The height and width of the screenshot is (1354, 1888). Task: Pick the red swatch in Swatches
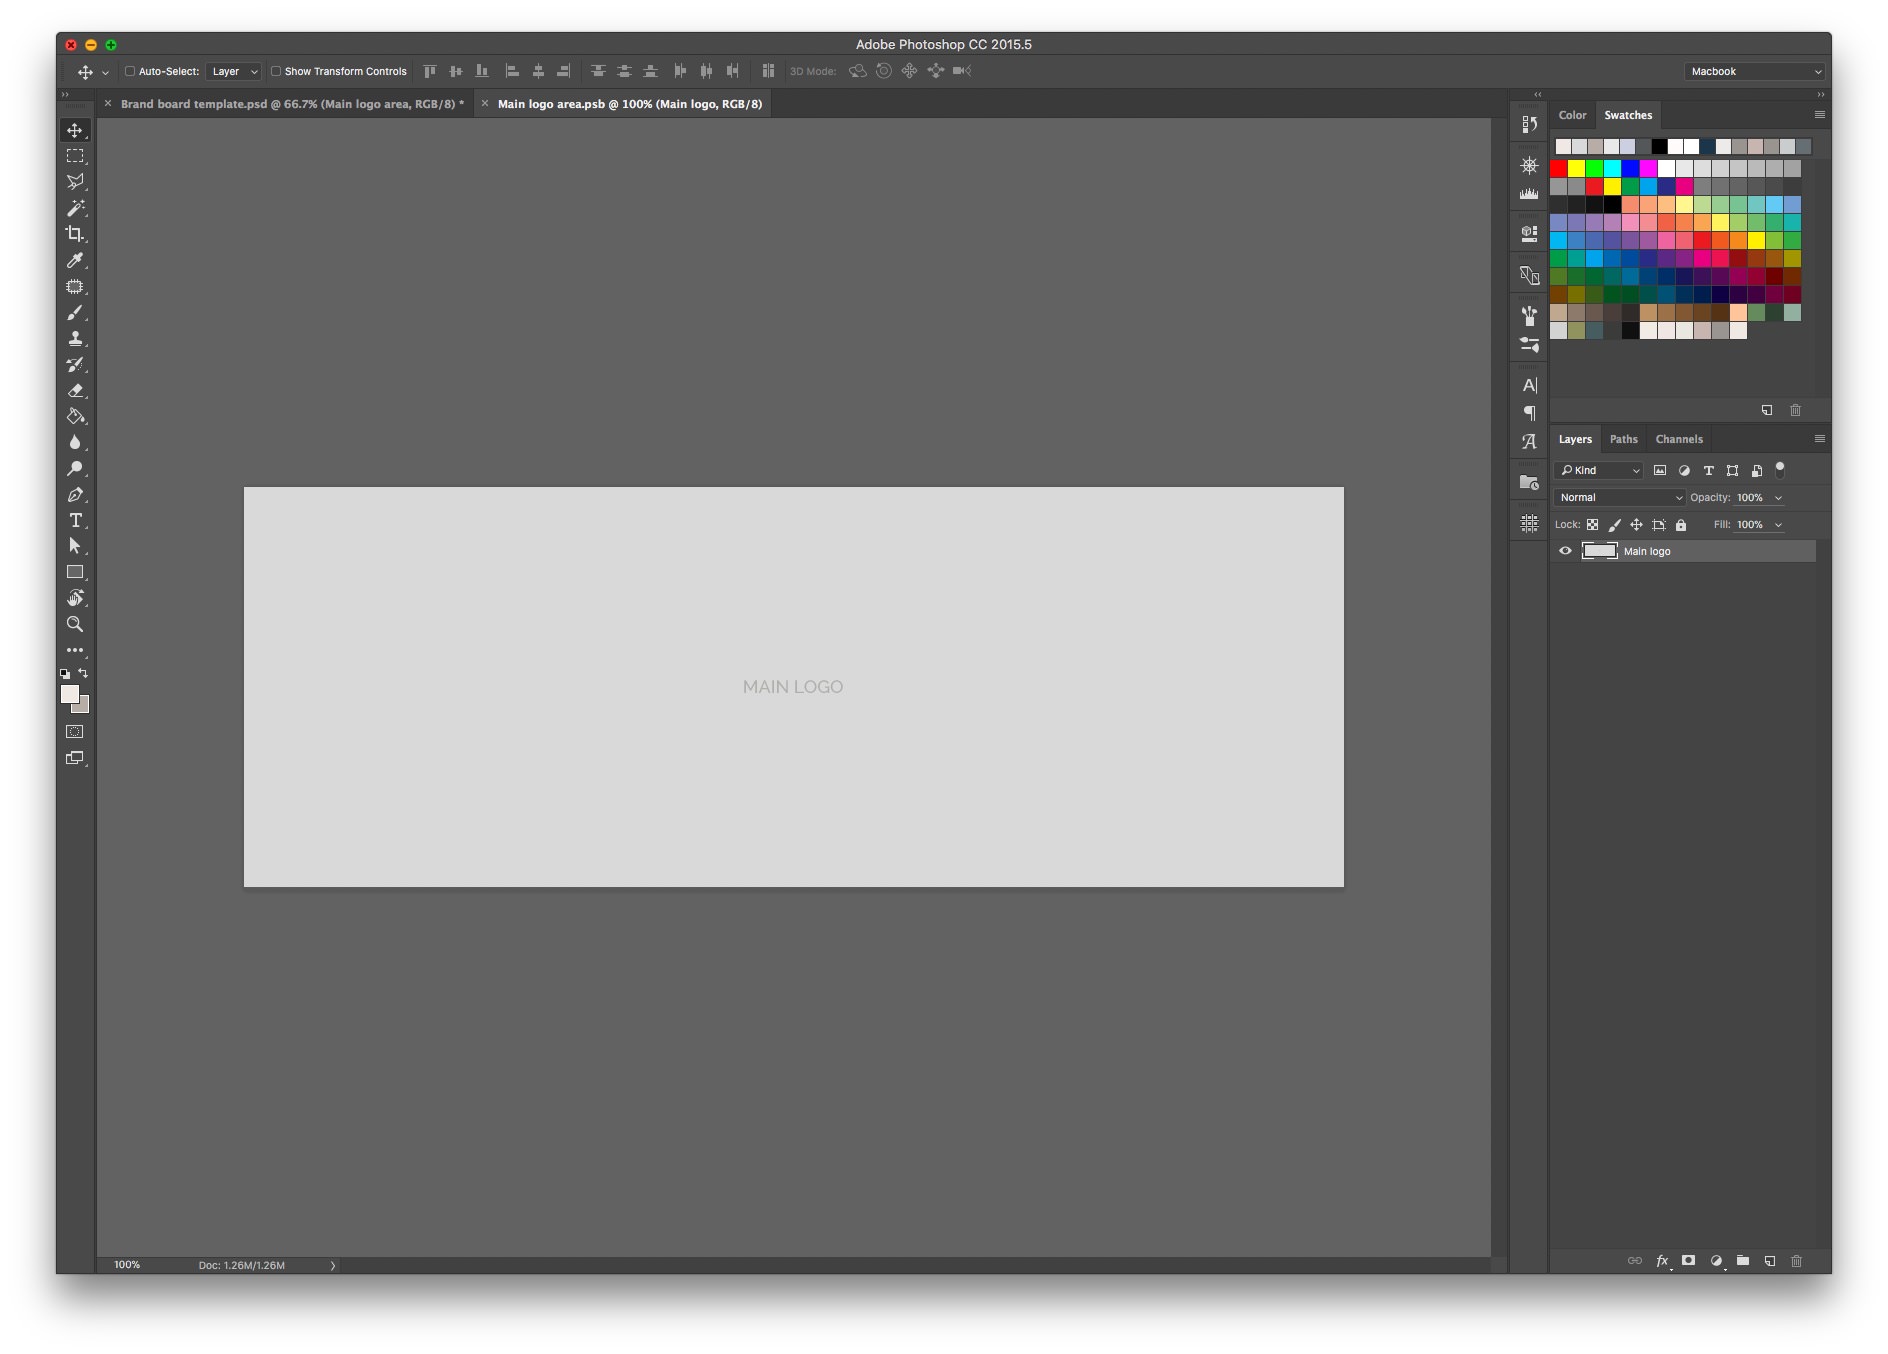click(x=1558, y=168)
